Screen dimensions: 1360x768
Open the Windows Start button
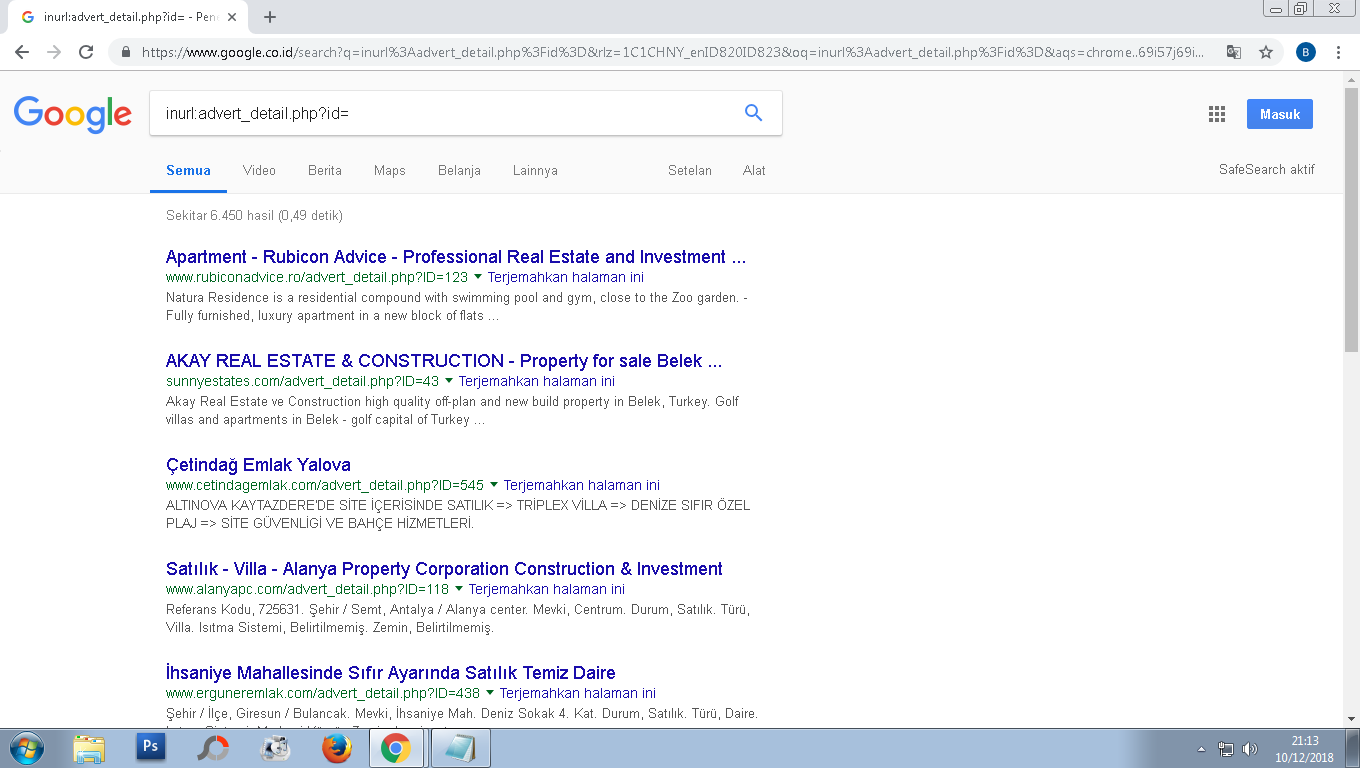26,748
